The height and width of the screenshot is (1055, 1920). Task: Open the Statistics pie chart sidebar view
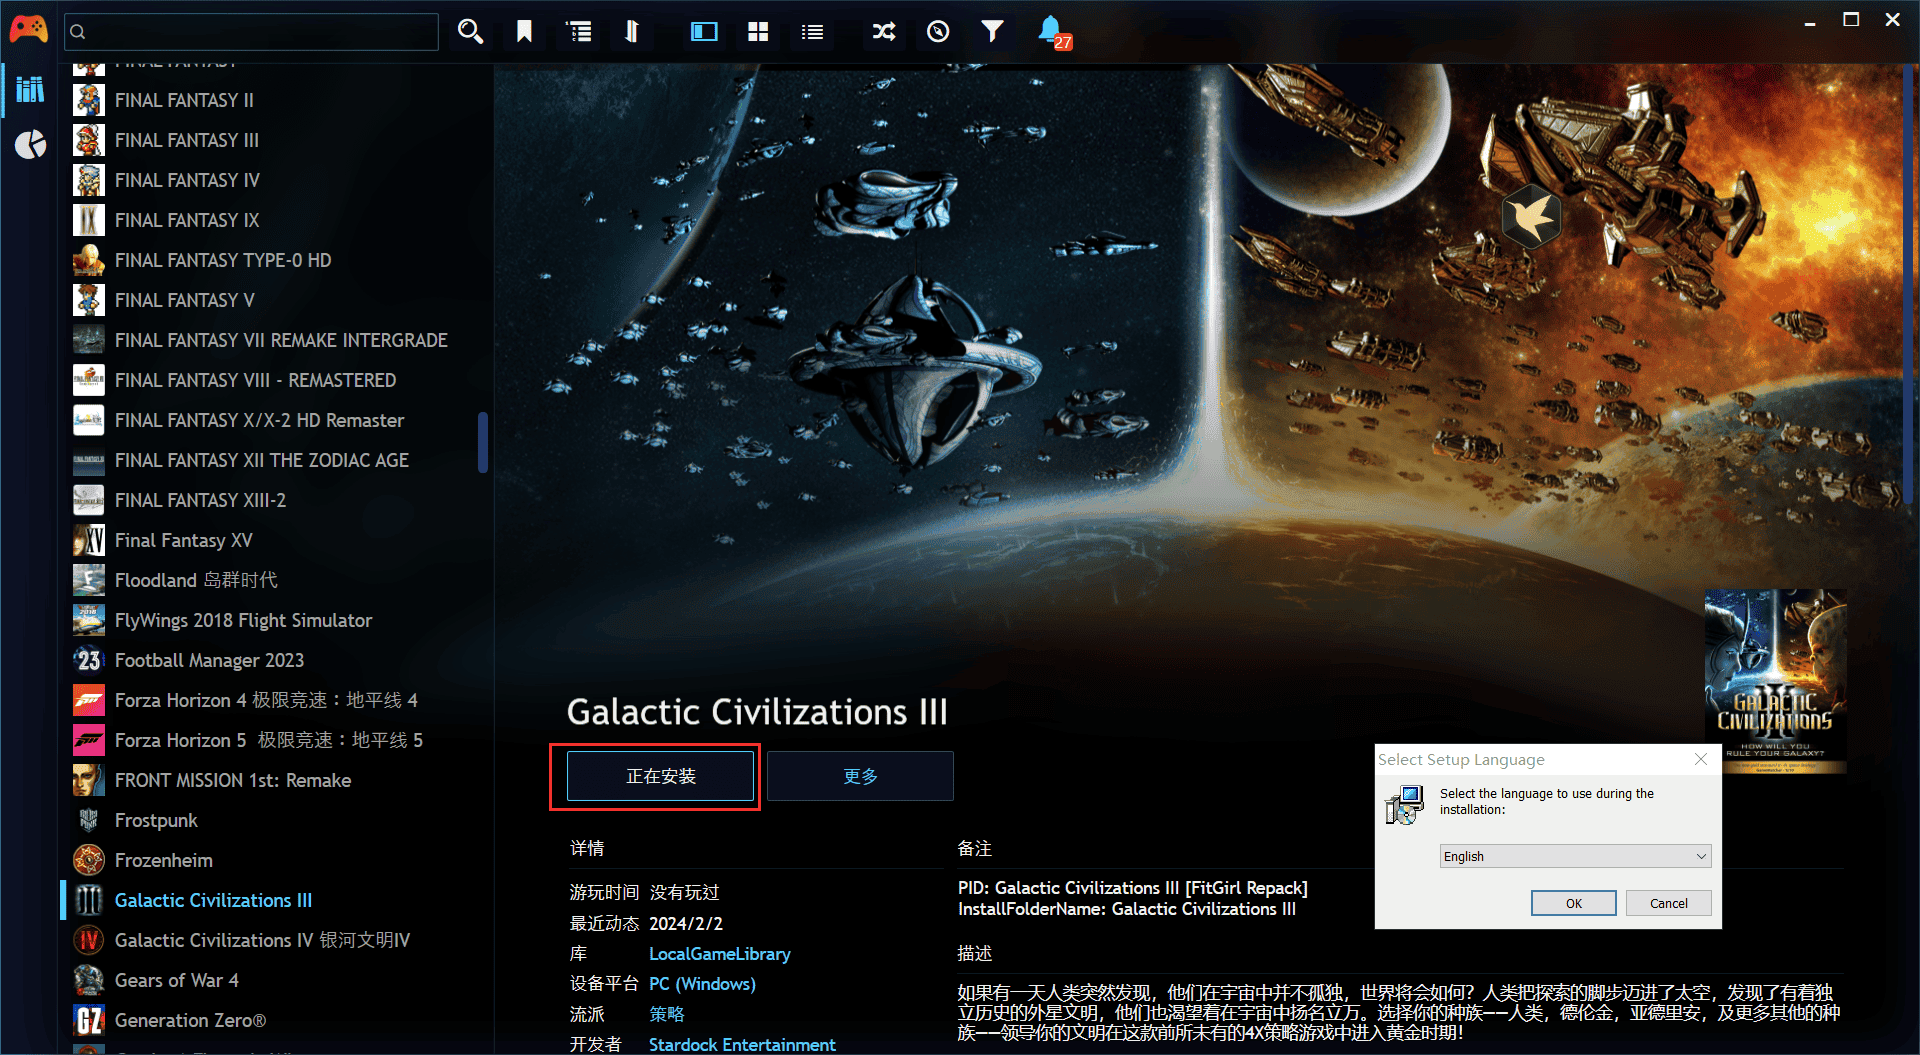tap(30, 145)
